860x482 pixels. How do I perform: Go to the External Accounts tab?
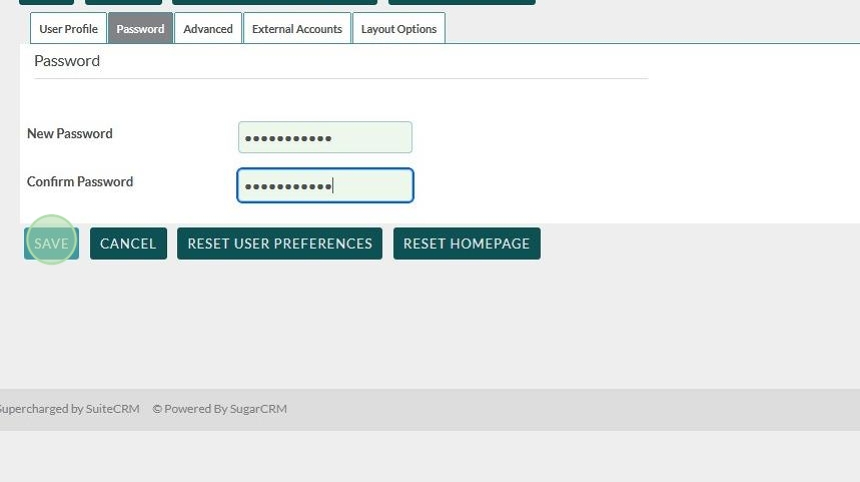click(x=297, y=29)
